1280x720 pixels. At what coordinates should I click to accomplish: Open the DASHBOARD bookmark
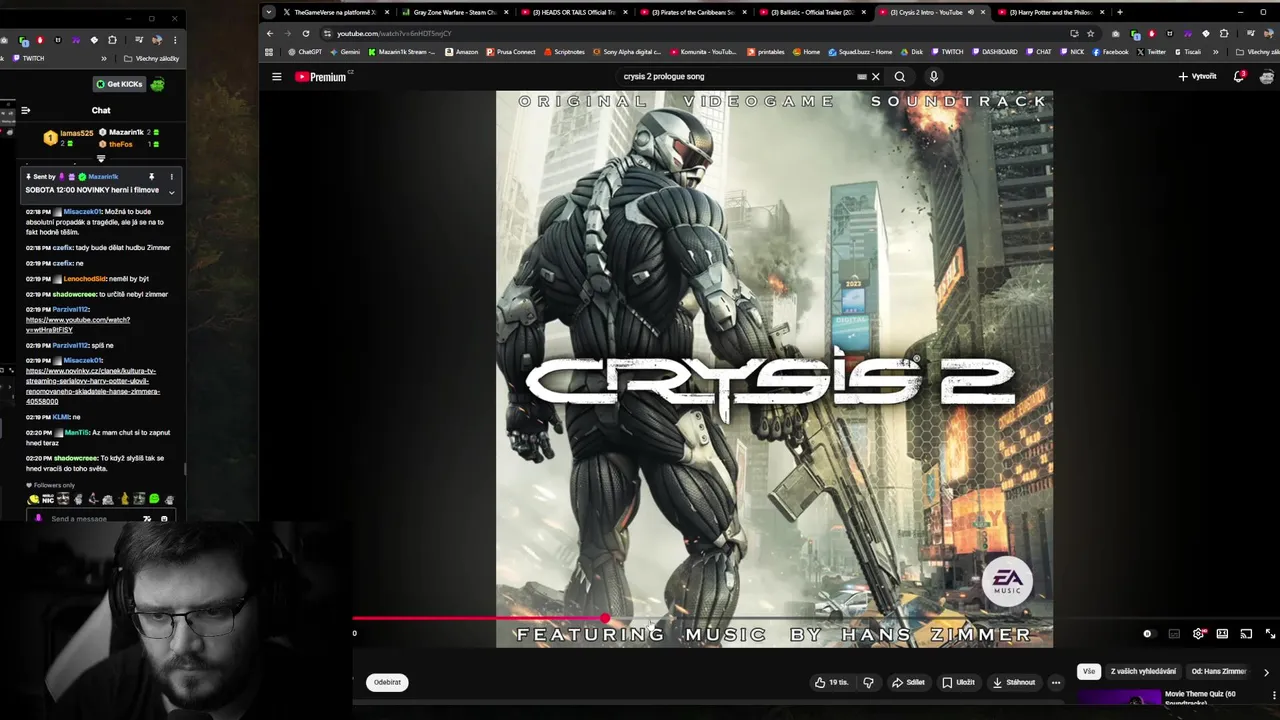click(996, 51)
